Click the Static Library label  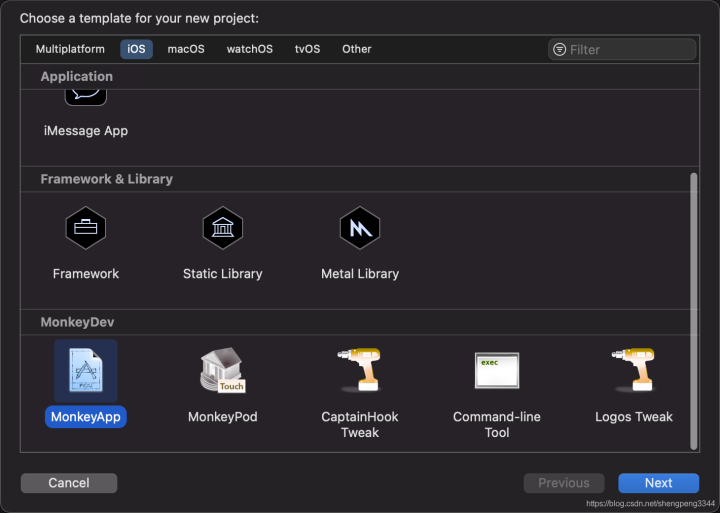pos(223,274)
